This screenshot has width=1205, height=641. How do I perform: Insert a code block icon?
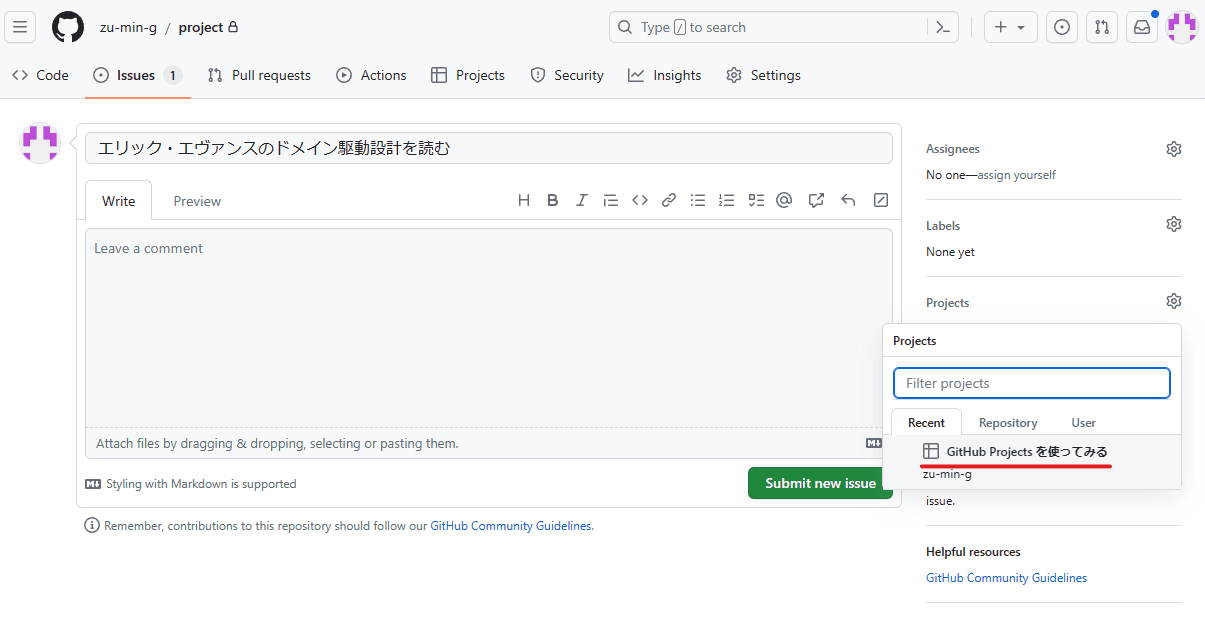pos(640,200)
